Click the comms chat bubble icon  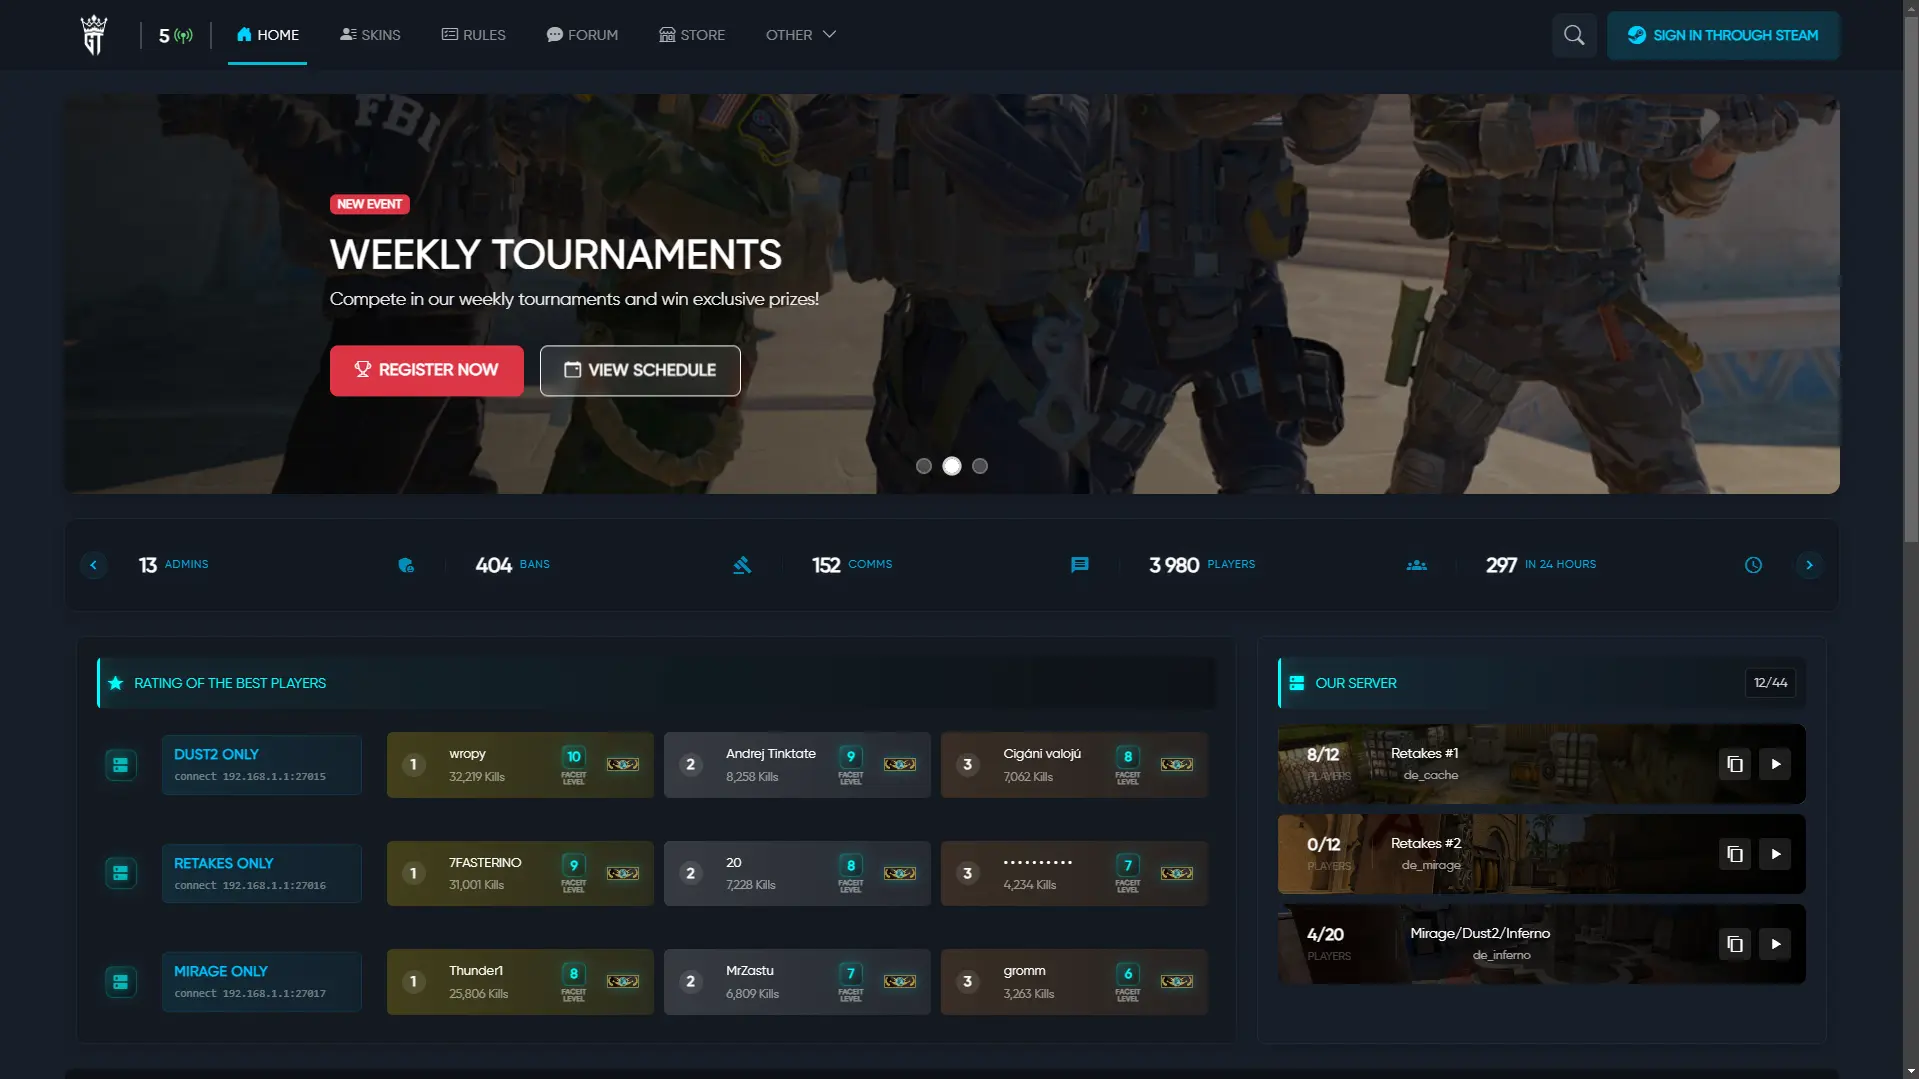[x=1080, y=565]
